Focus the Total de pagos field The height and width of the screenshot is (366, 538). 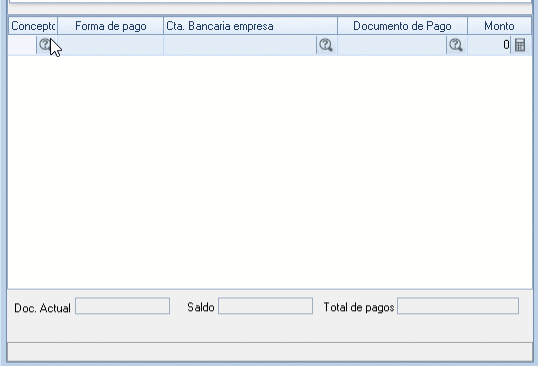pos(458,306)
